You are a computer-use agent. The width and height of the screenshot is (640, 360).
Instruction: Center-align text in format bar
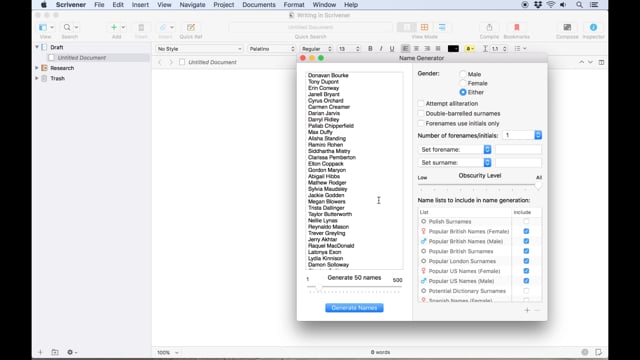[416, 49]
